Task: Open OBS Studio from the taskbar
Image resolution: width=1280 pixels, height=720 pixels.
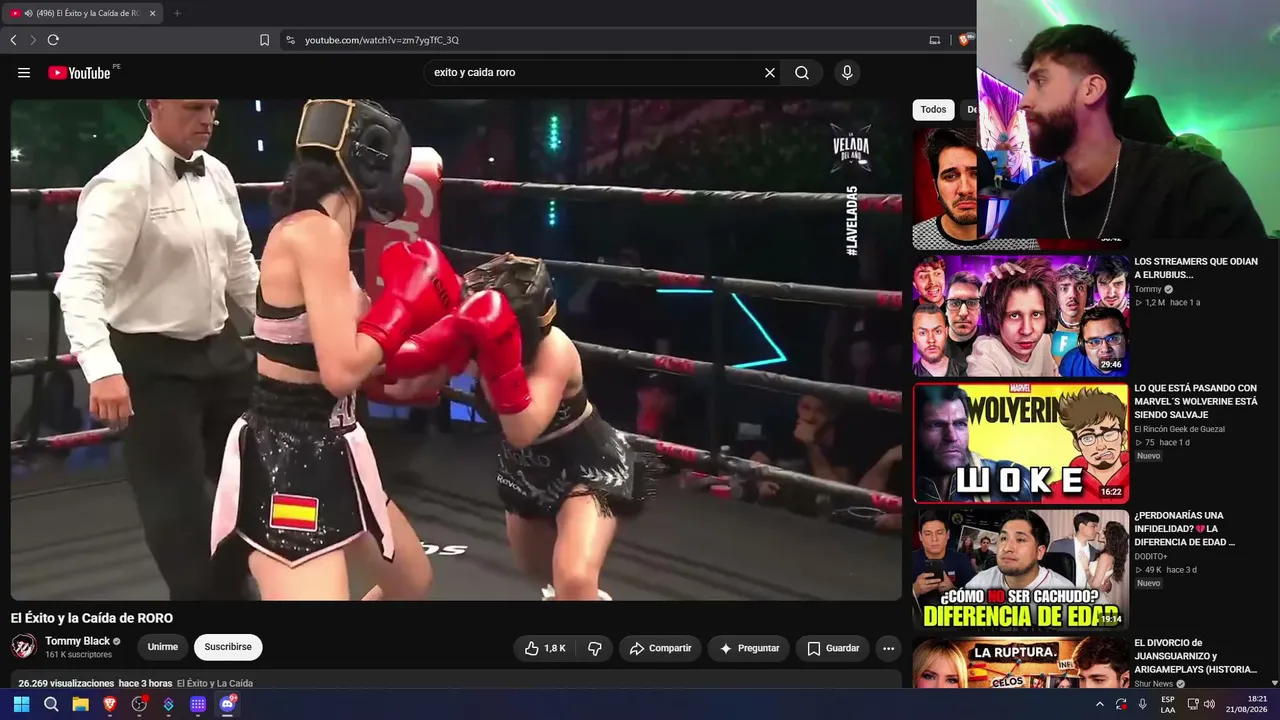Action: [139, 704]
